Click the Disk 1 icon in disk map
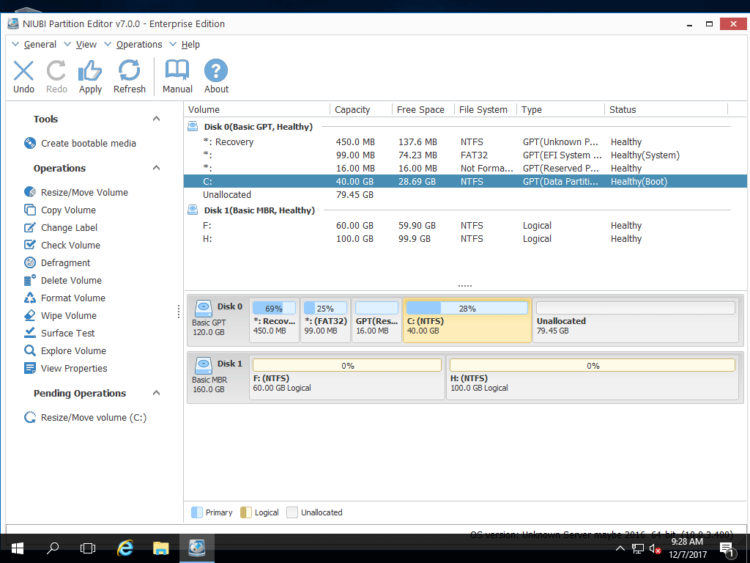The width and height of the screenshot is (750, 563). point(204,364)
